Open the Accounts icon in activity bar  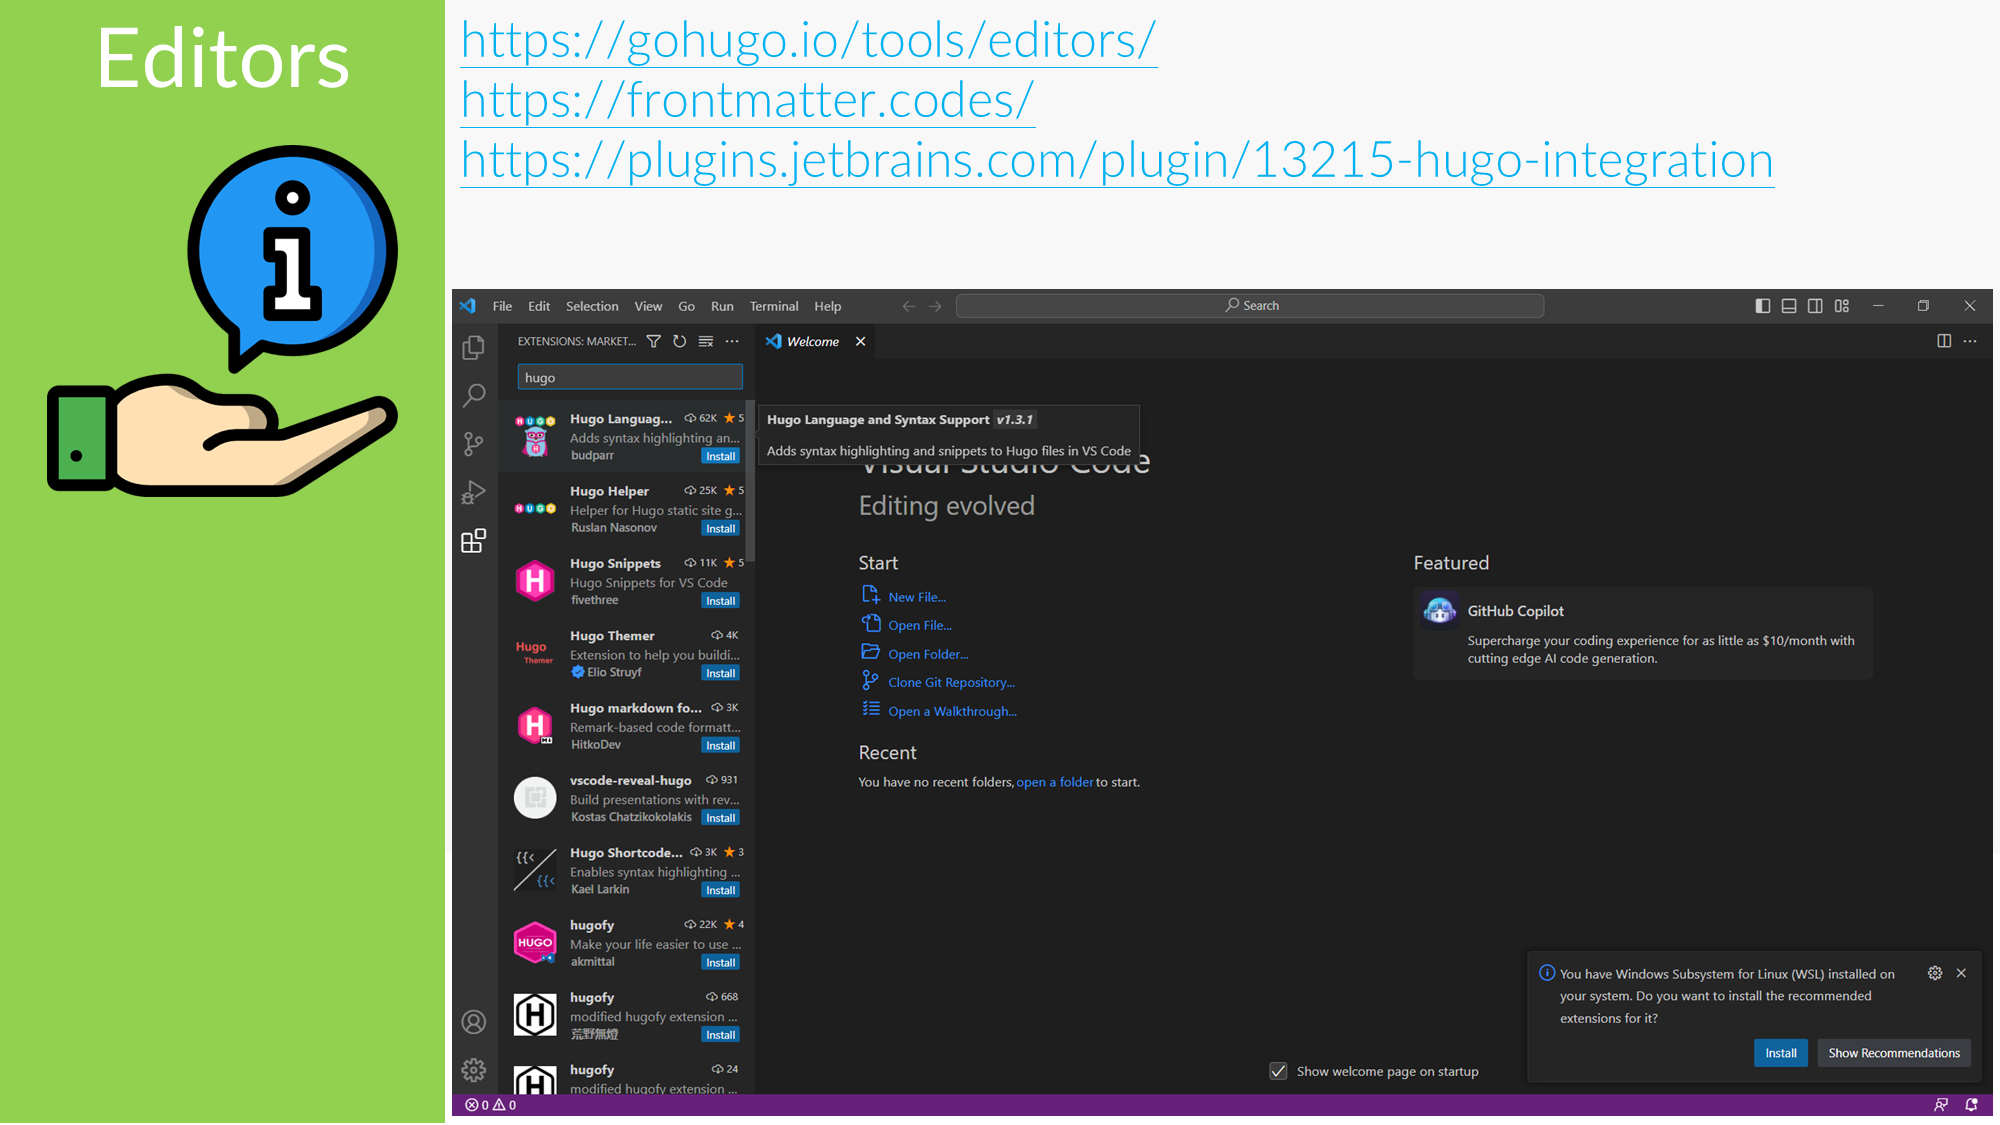[474, 1021]
